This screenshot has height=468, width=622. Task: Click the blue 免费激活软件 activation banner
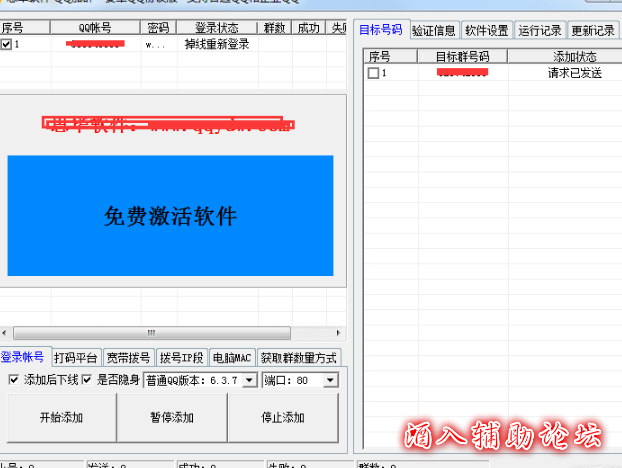click(x=170, y=215)
